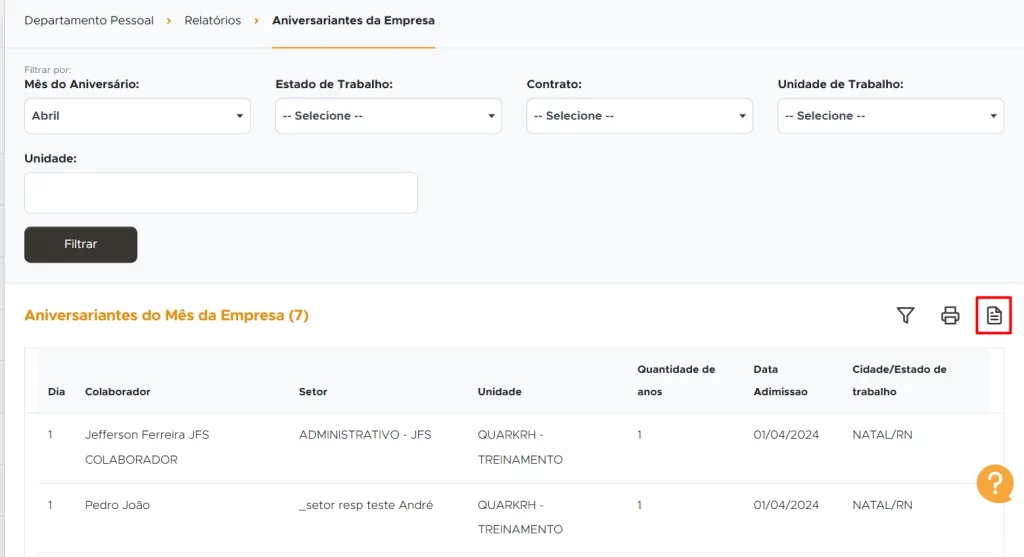Click the Setor column header
1024x557 pixels.
[313, 392]
